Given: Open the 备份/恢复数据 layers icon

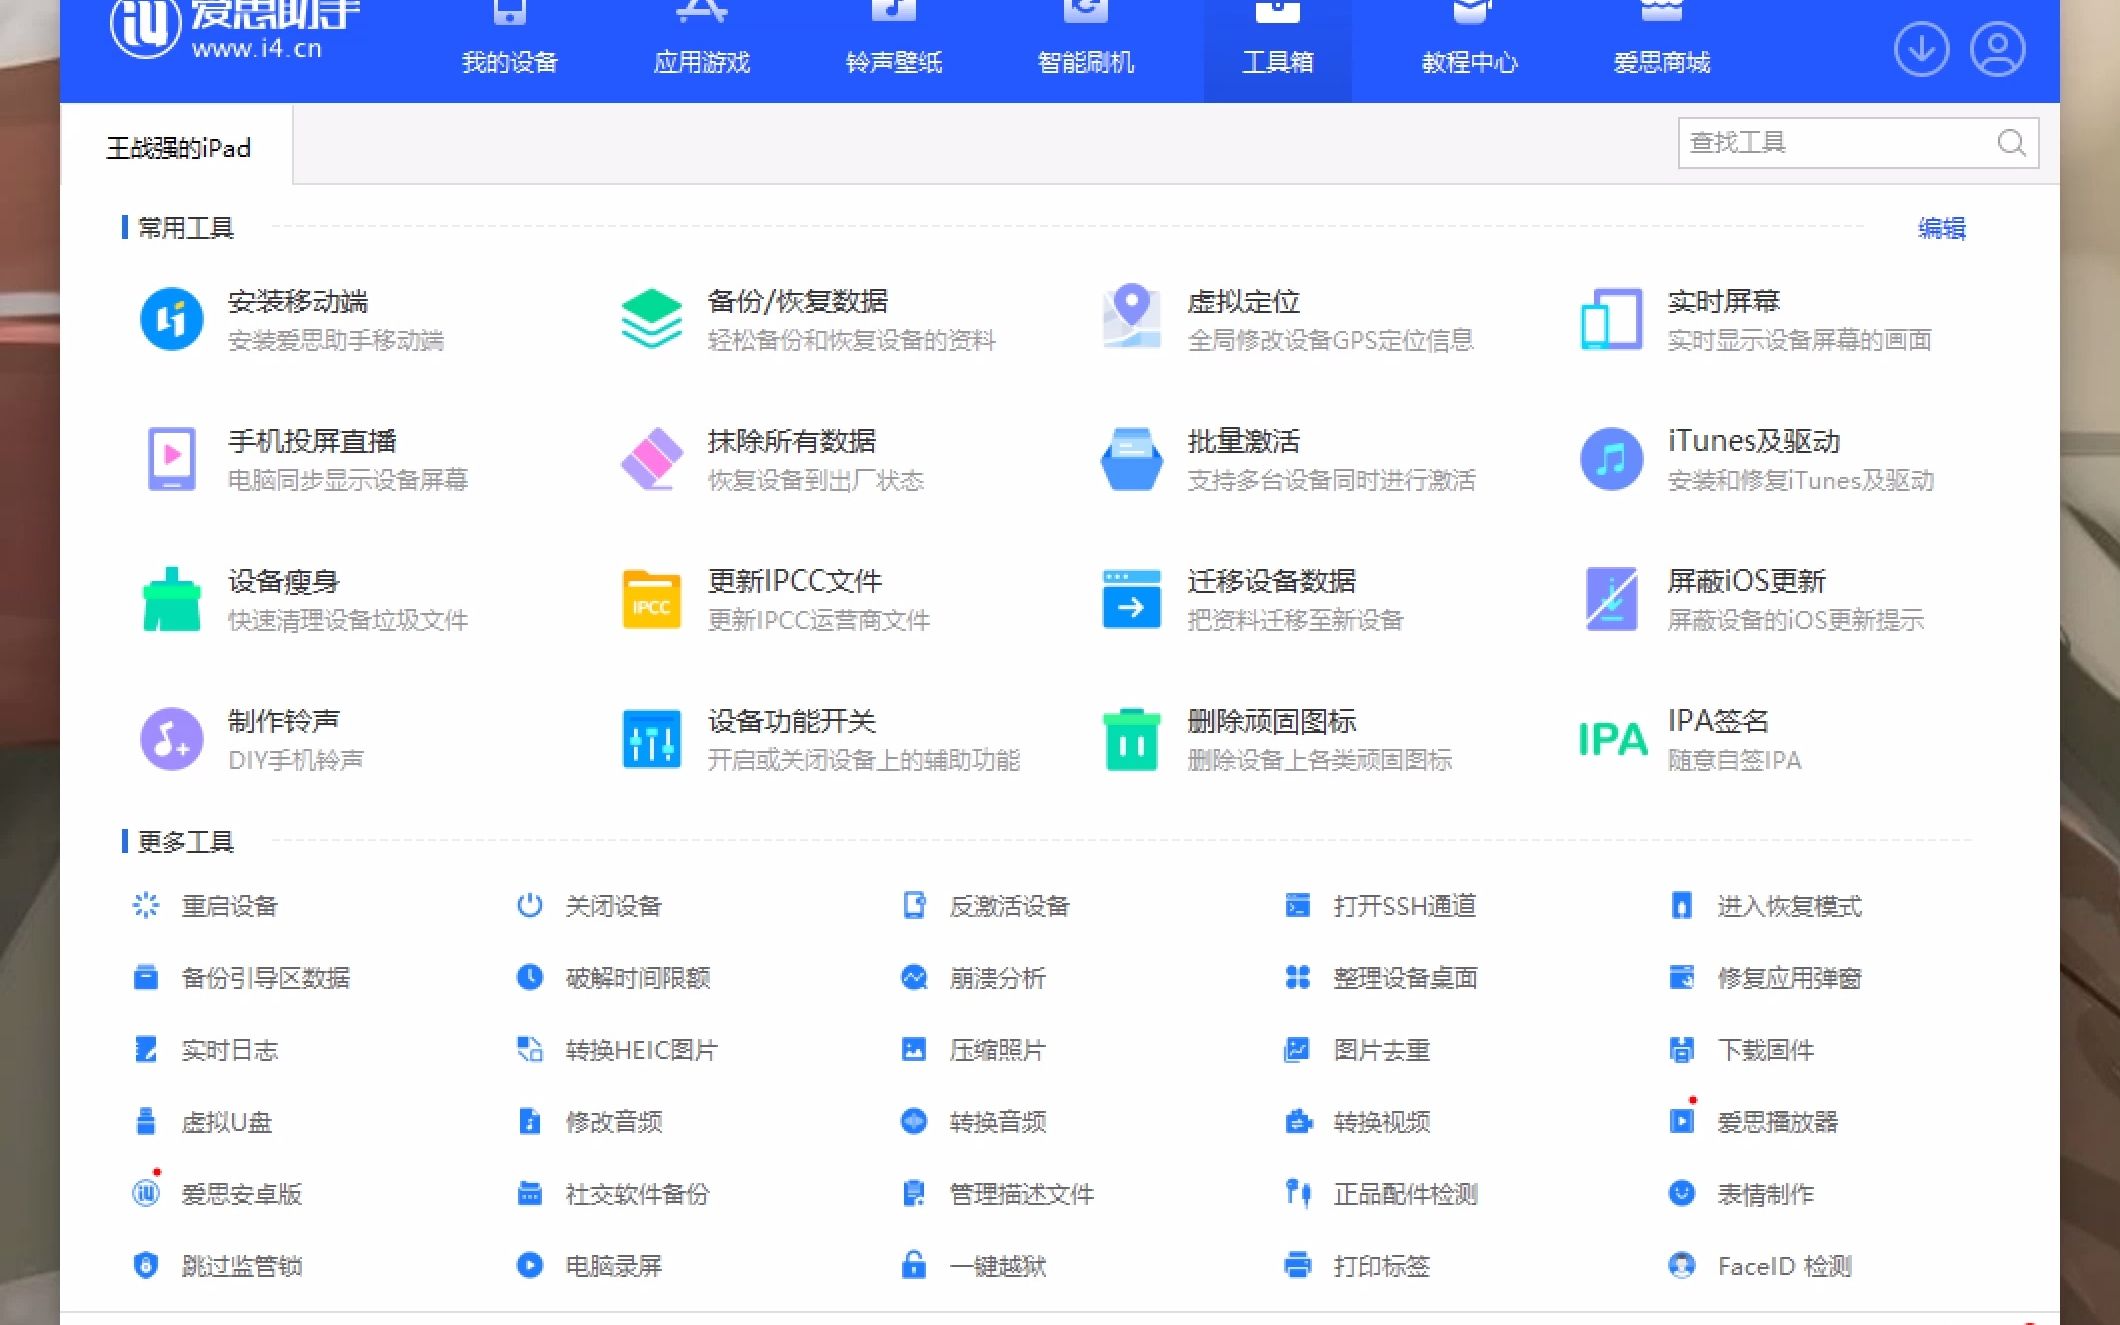Looking at the screenshot, I should [651, 320].
